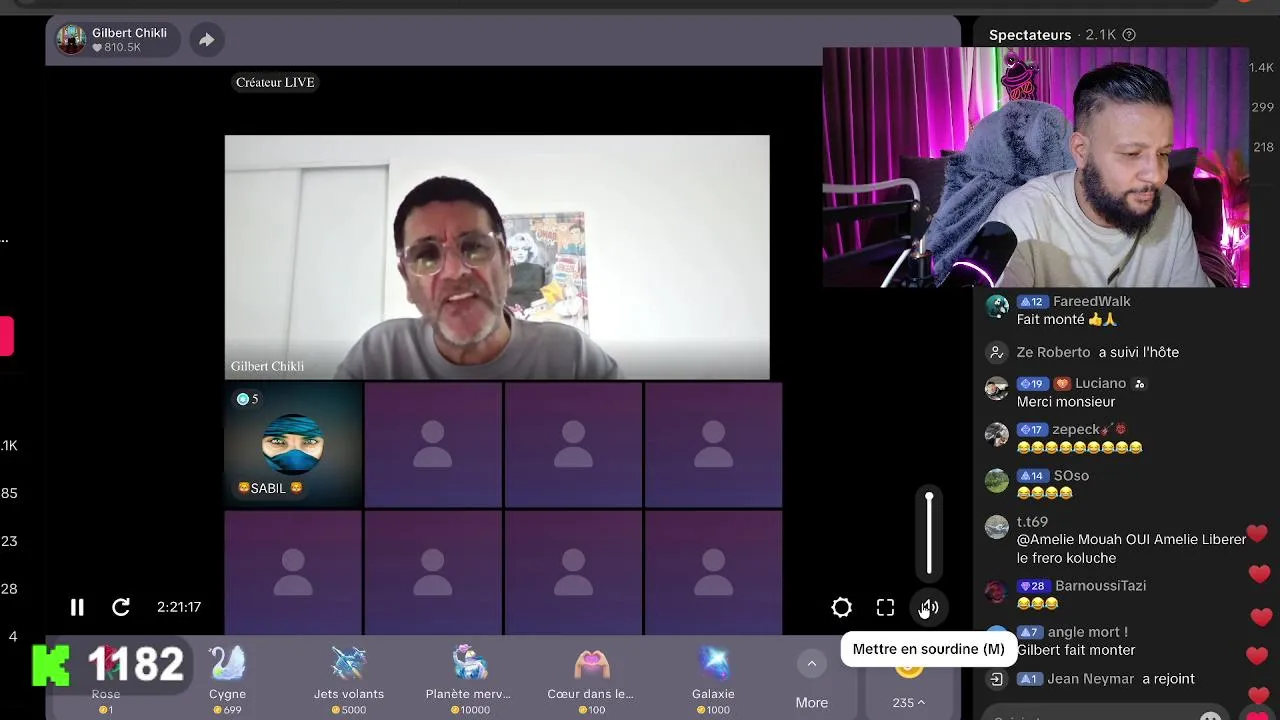Click the 'Gilbert fait monter' message

(1076, 650)
